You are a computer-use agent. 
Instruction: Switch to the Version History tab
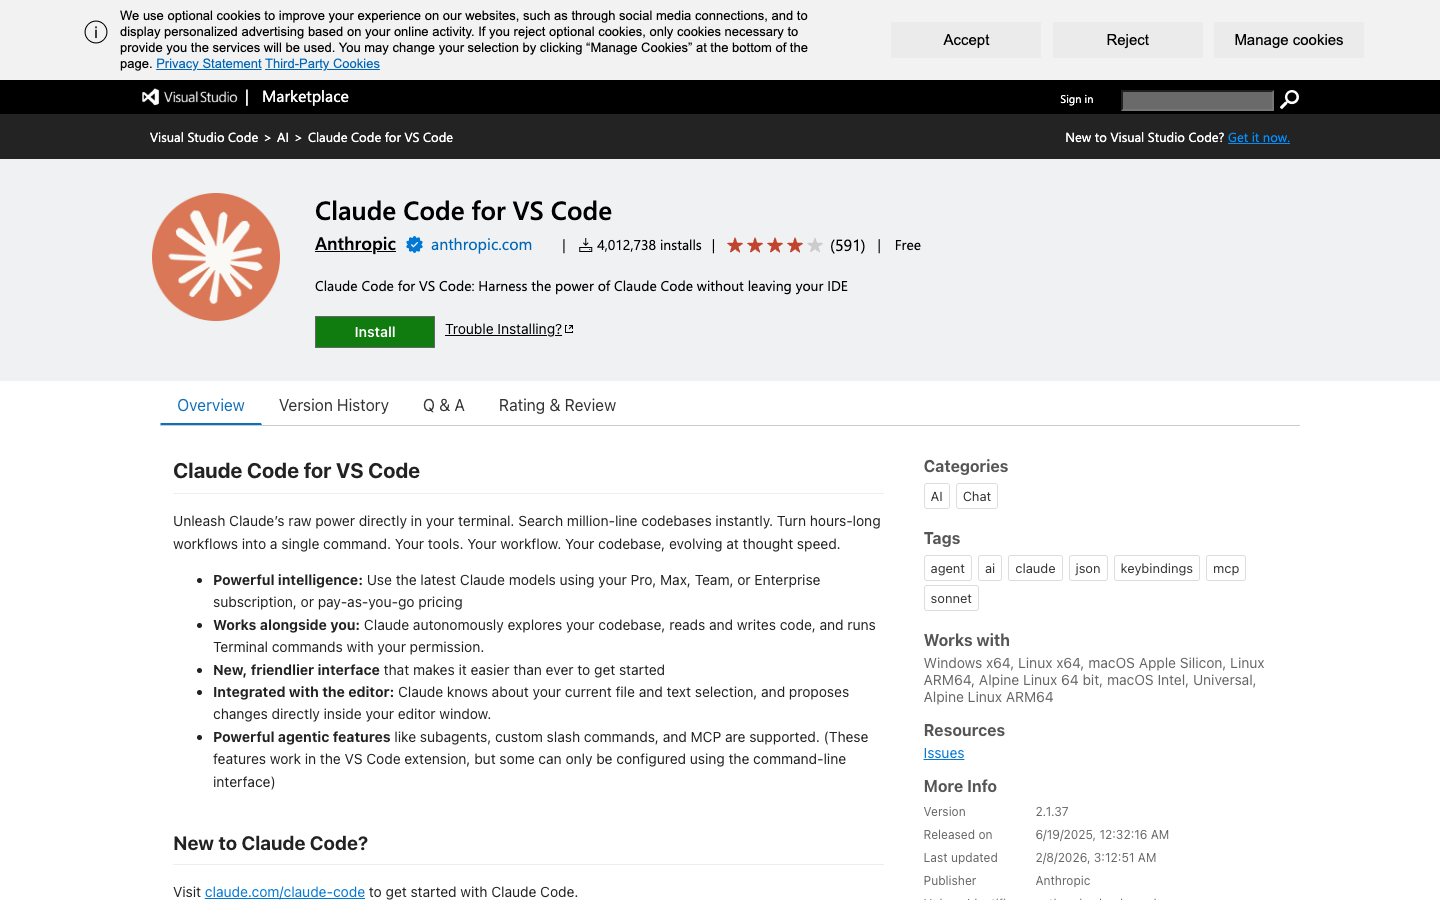[334, 405]
